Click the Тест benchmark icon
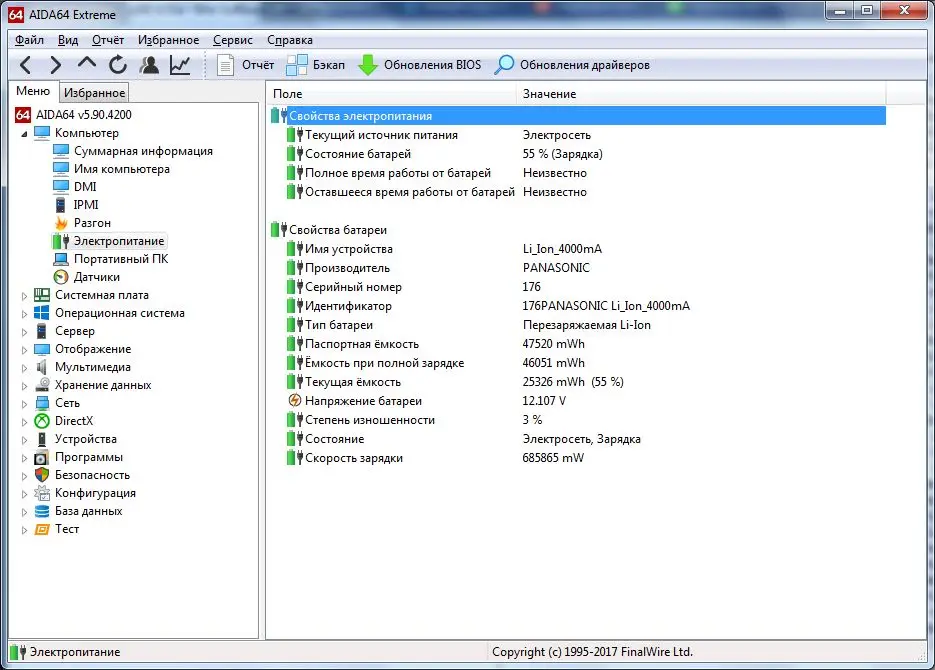Image resolution: width=935 pixels, height=670 pixels. click(x=42, y=529)
